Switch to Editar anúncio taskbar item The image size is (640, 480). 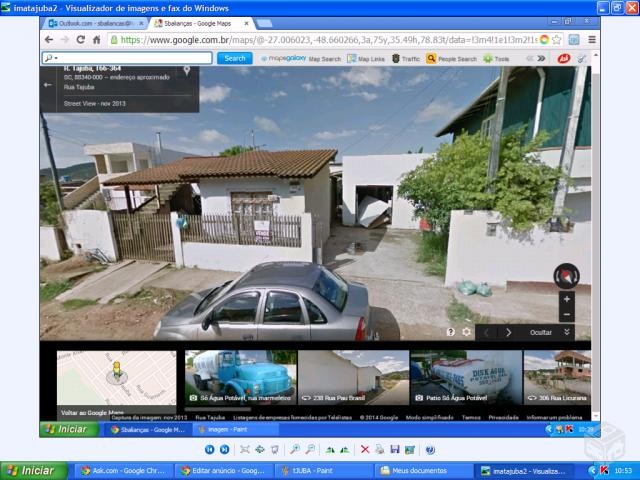223,471
